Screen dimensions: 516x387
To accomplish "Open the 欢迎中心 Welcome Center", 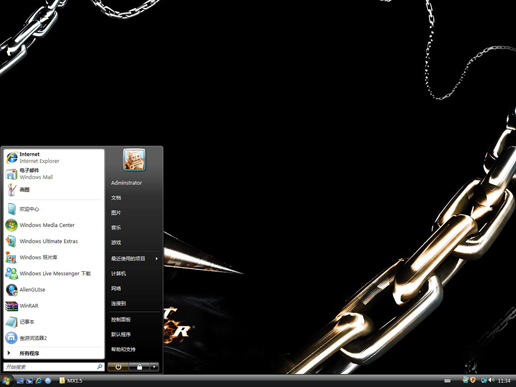I will [54, 209].
